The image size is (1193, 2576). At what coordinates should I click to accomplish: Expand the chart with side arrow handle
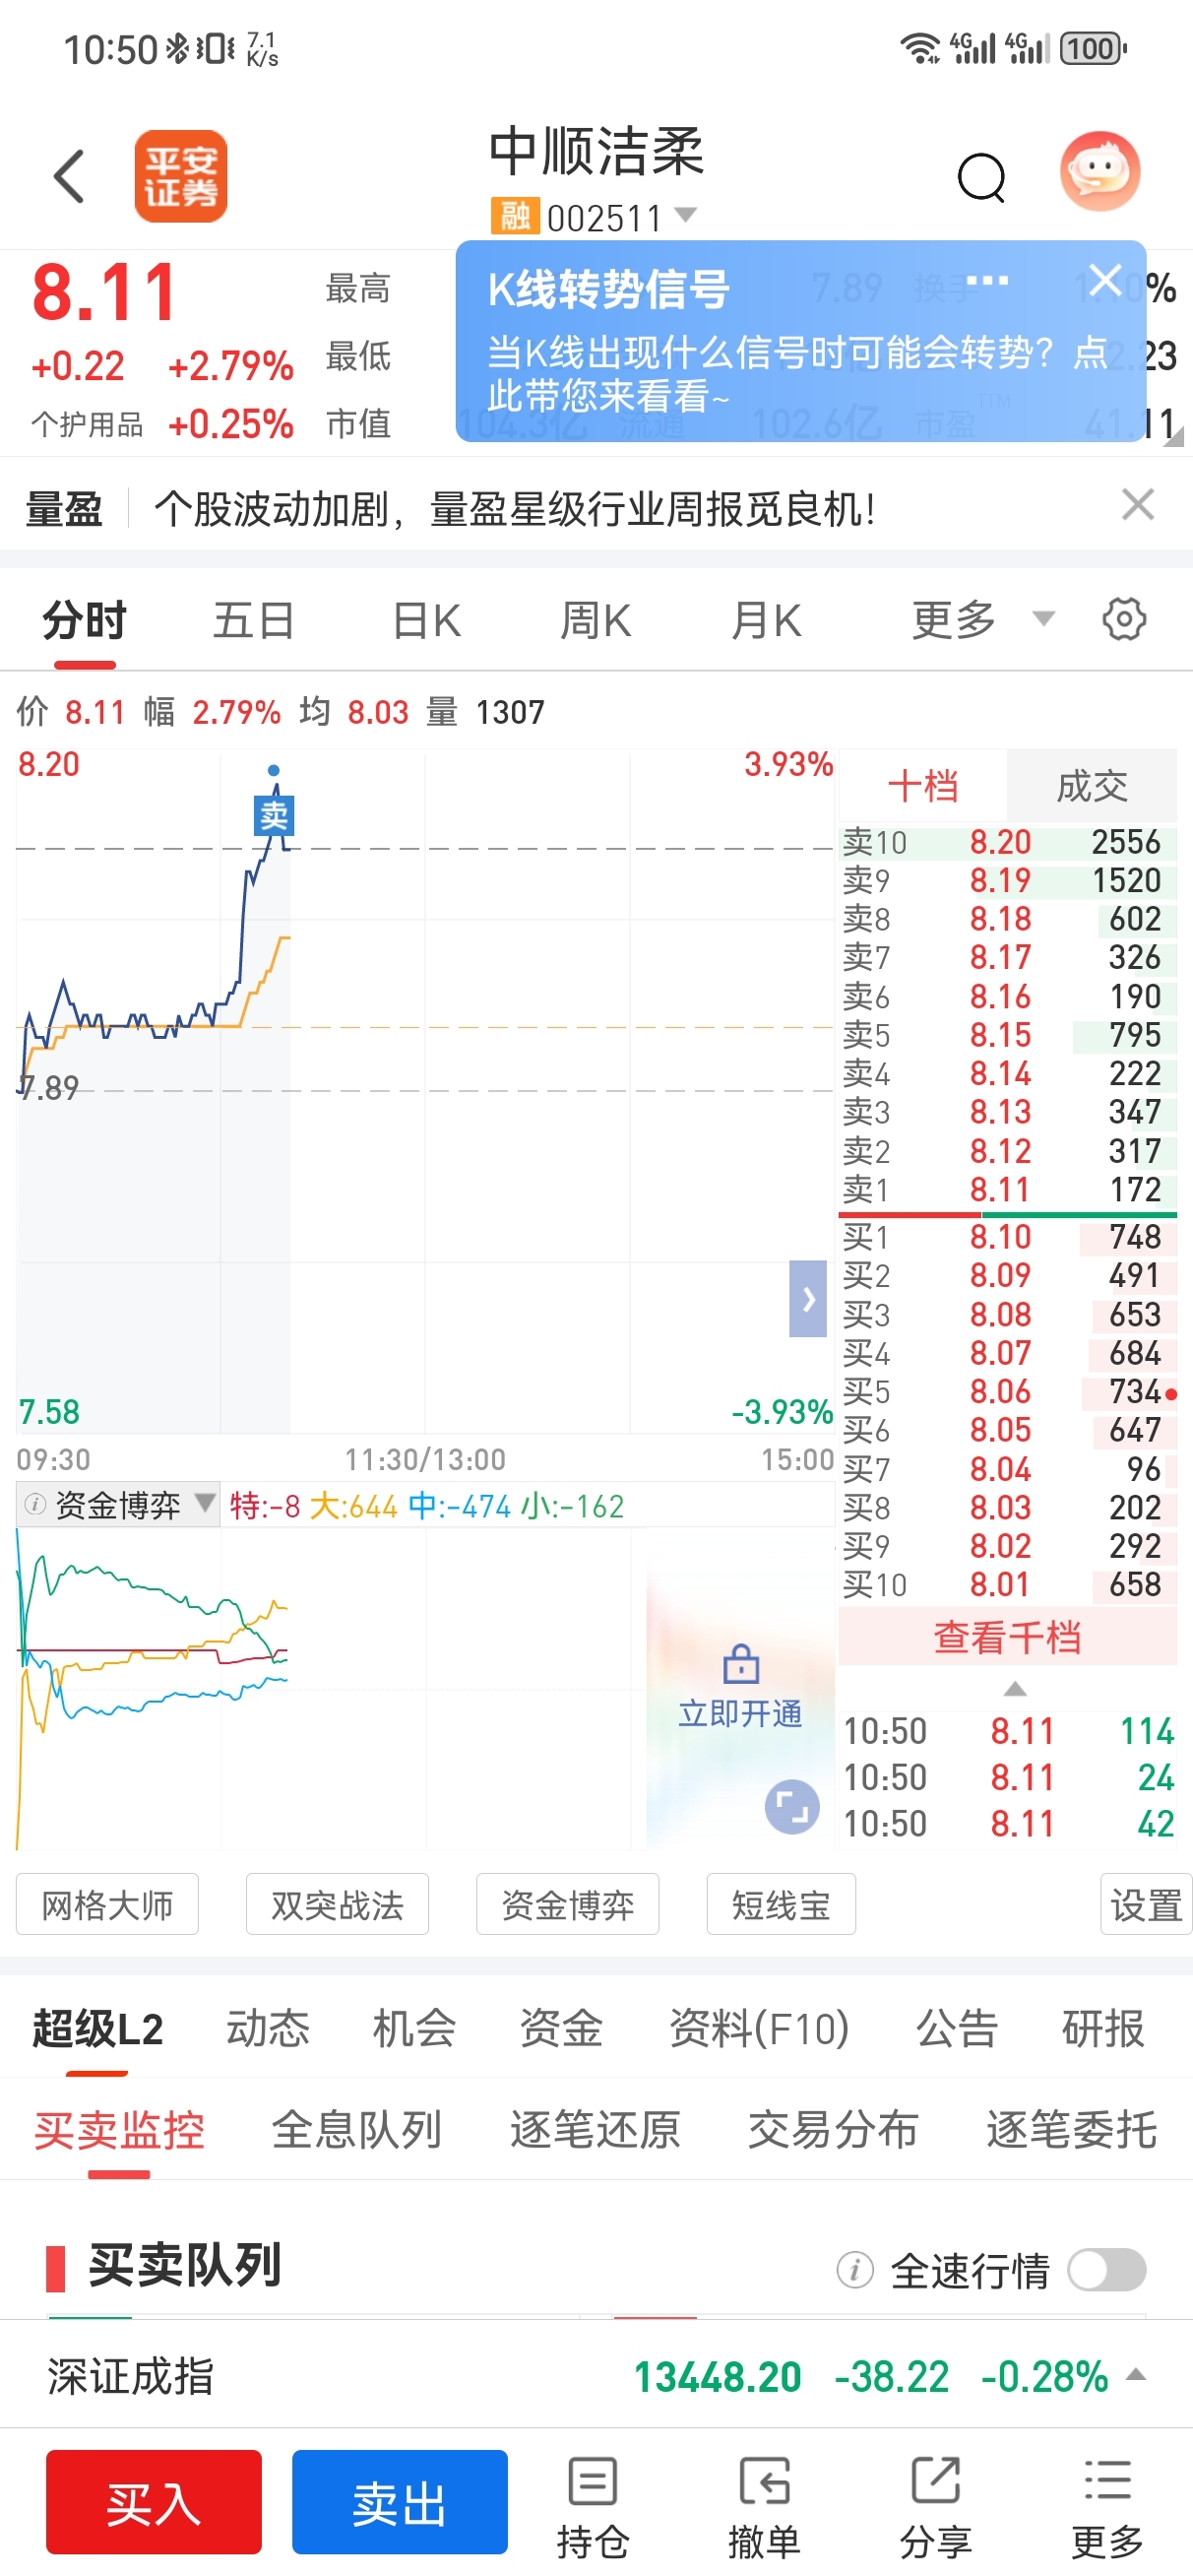tap(808, 1298)
